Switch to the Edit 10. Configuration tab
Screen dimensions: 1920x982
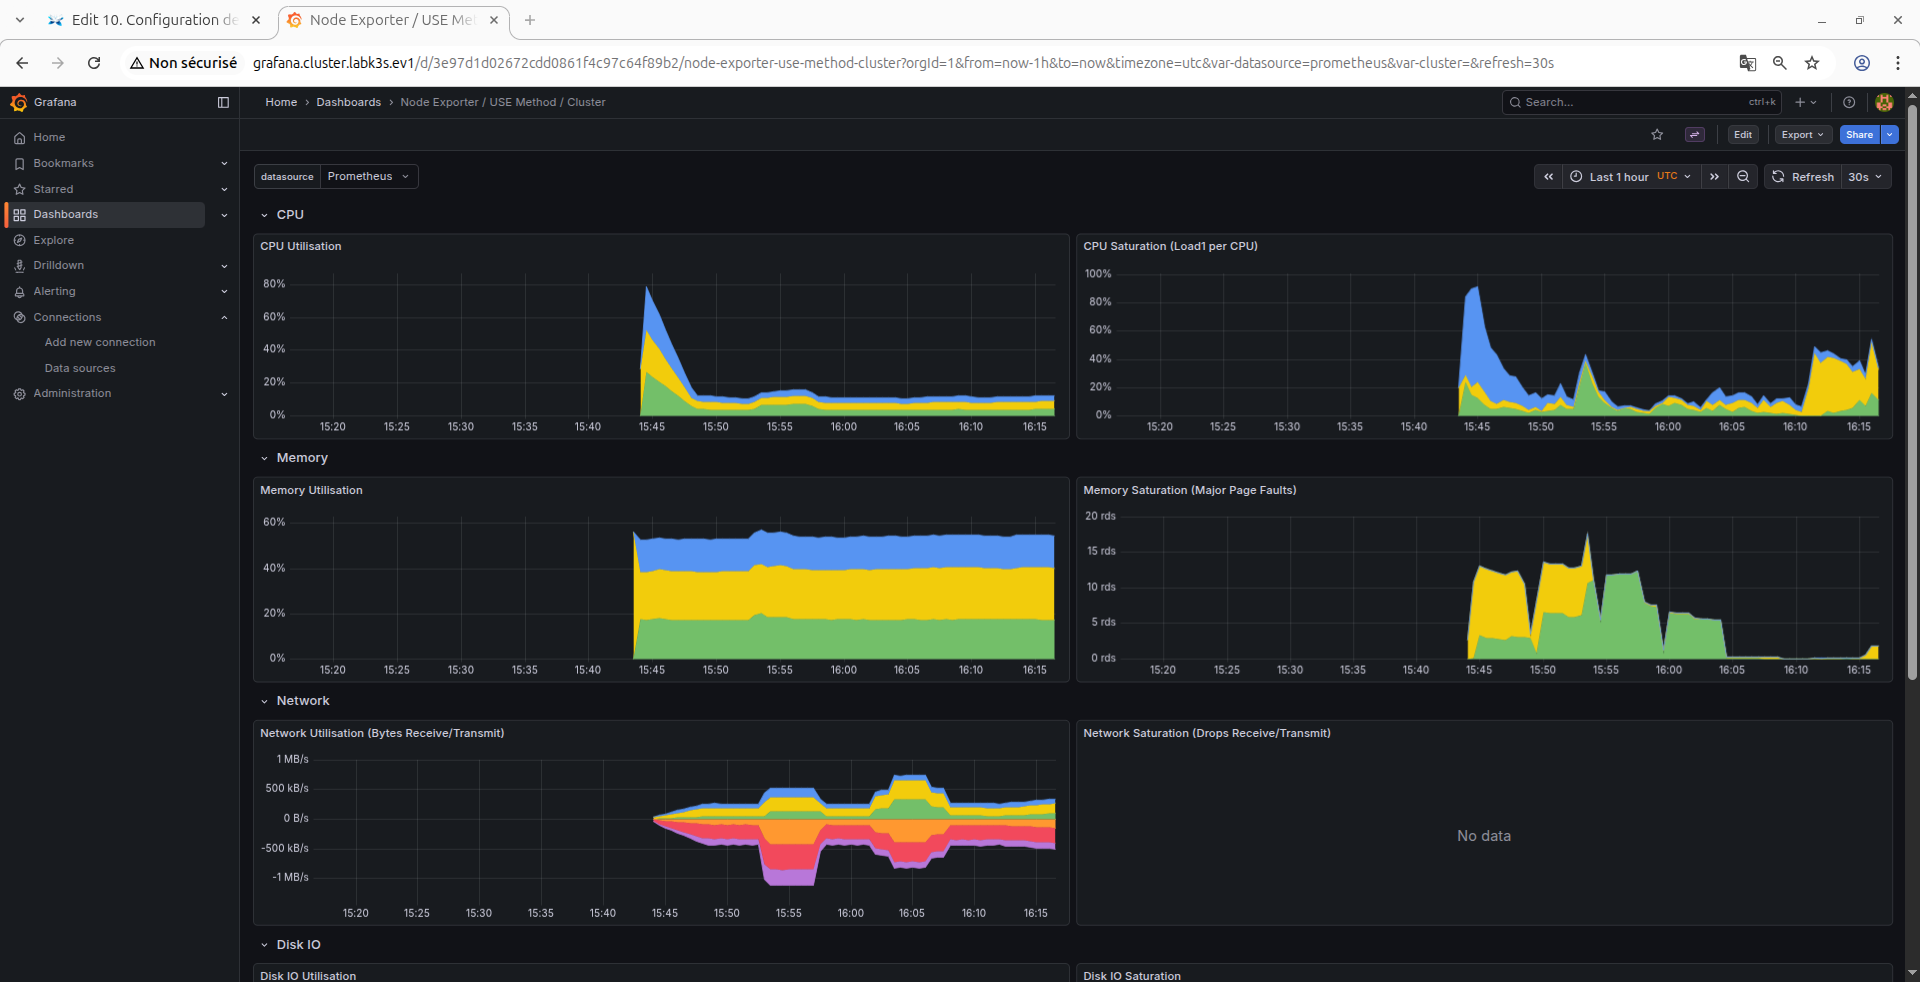coord(154,20)
